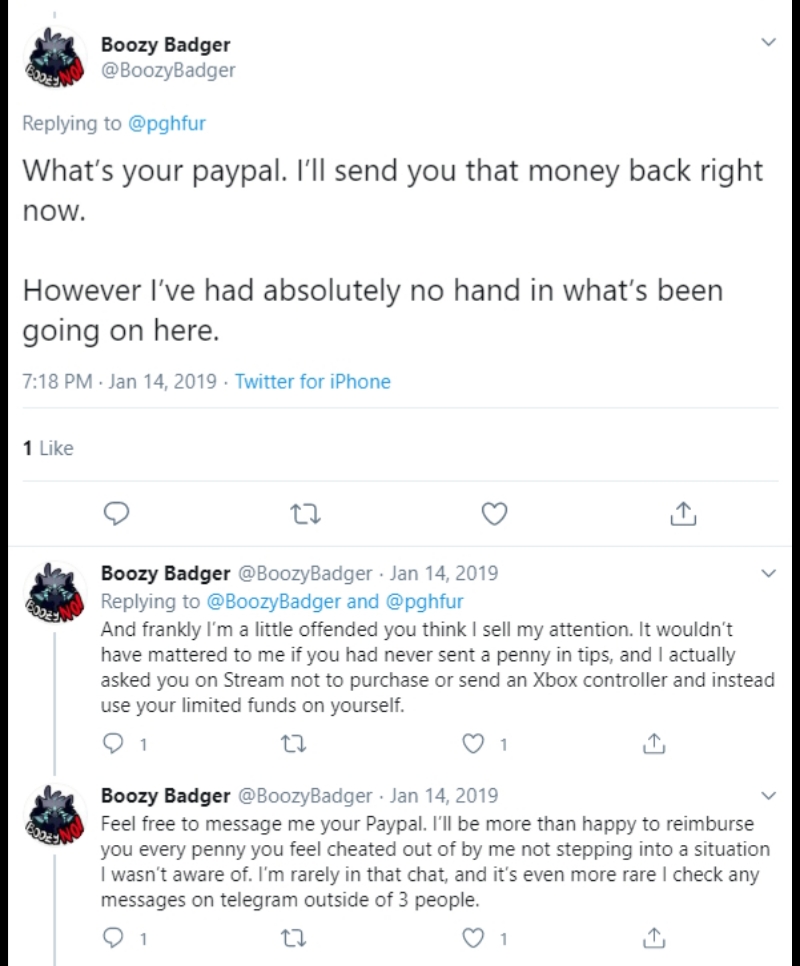Viewport: 800px width, 966px height.
Task: Like the 'a little offended' tweet
Action: click(473, 744)
